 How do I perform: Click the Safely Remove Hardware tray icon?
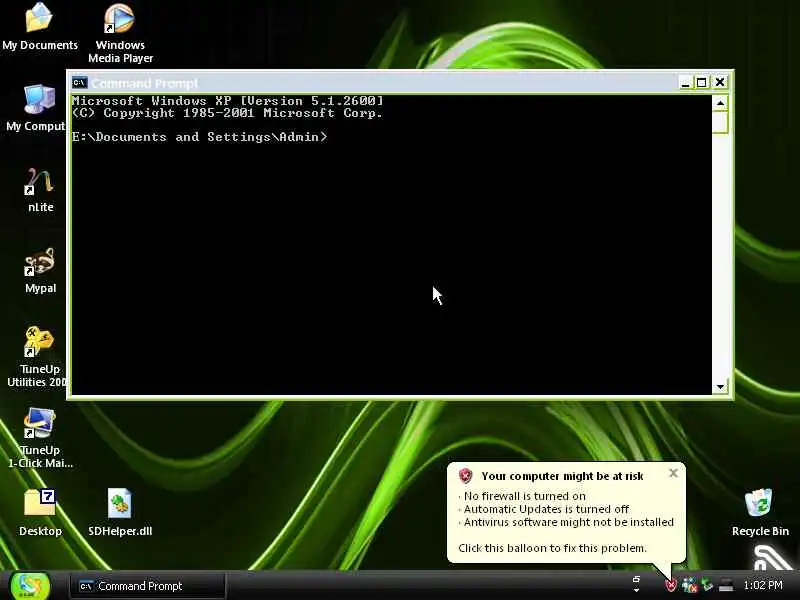726,585
